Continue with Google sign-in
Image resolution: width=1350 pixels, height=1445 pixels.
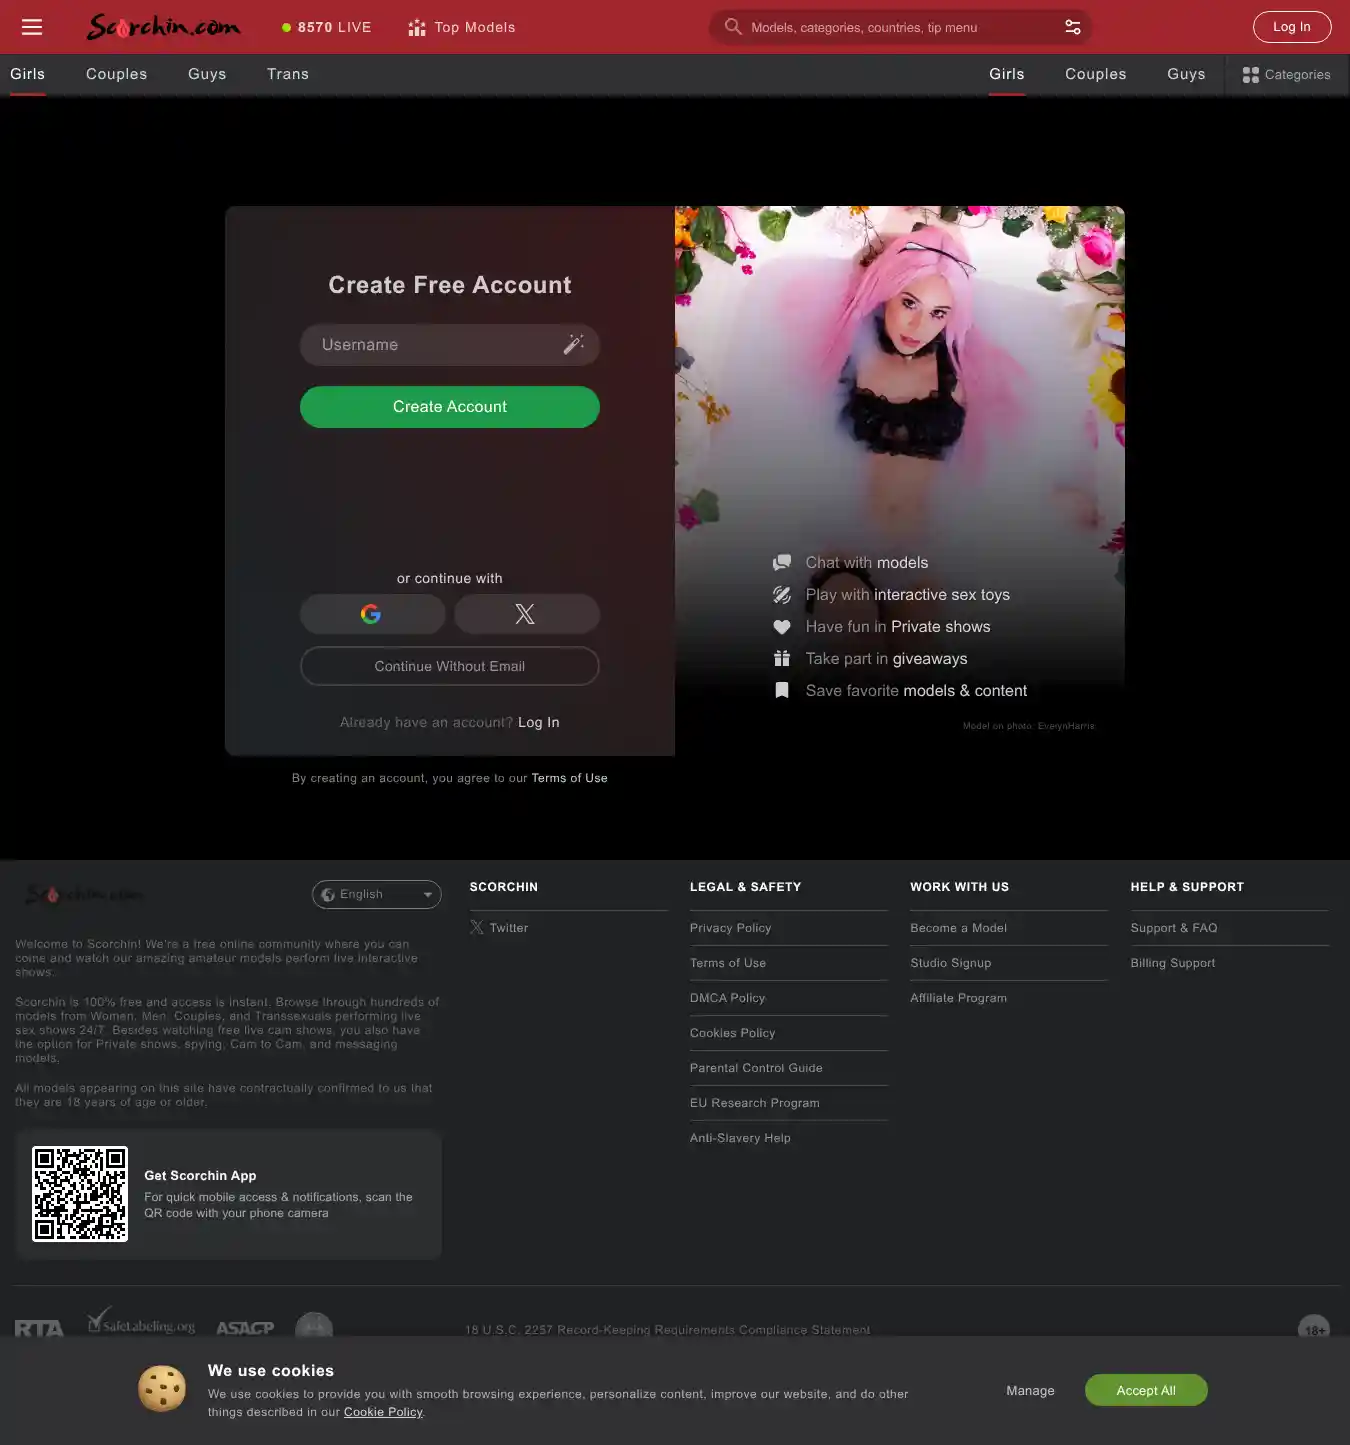372,614
